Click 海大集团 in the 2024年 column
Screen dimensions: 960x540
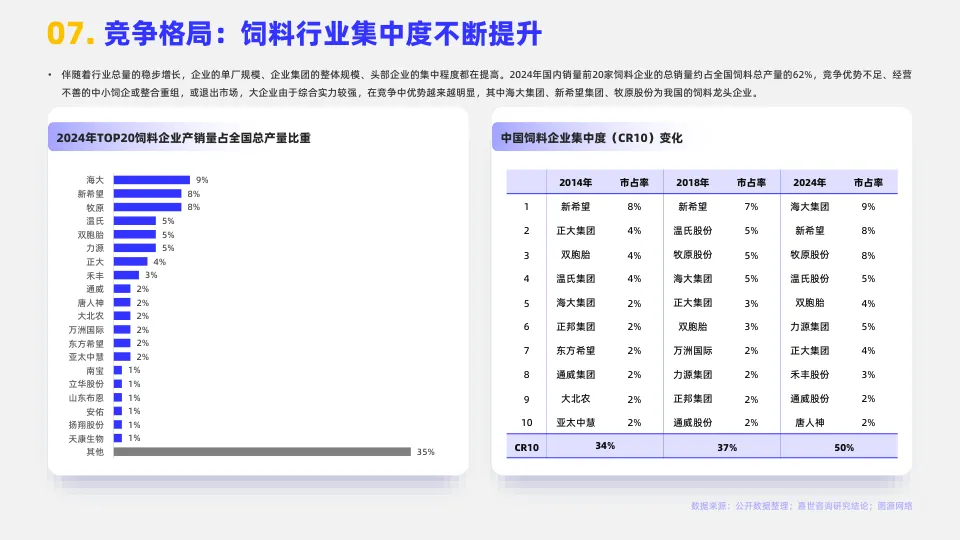click(809, 207)
